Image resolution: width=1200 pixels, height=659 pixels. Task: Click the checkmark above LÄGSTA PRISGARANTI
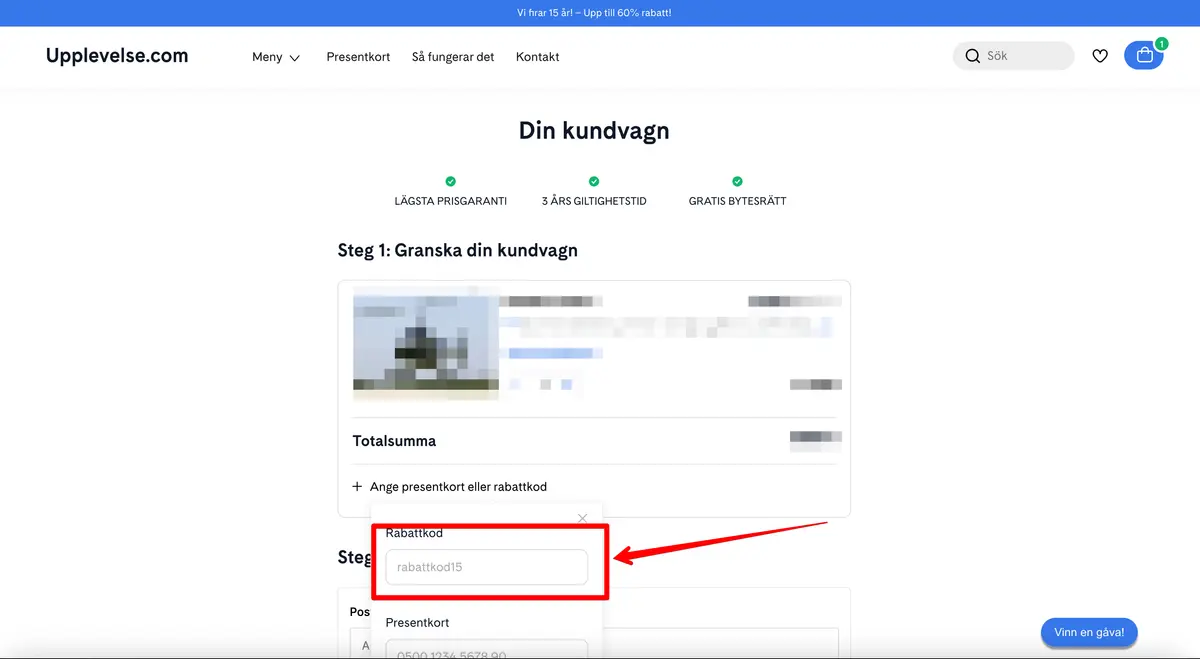click(450, 182)
